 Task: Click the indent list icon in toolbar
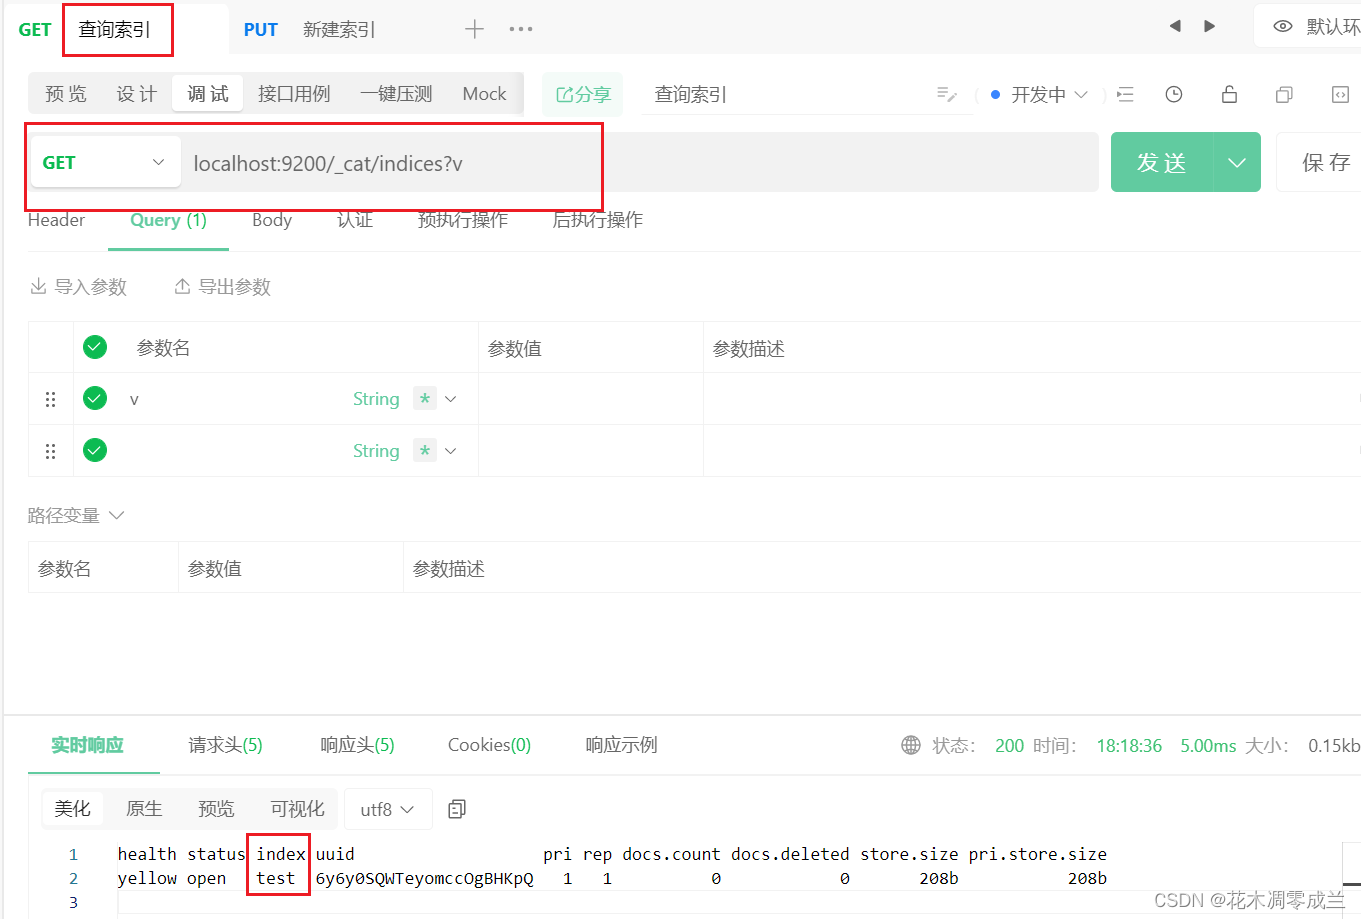point(1125,94)
